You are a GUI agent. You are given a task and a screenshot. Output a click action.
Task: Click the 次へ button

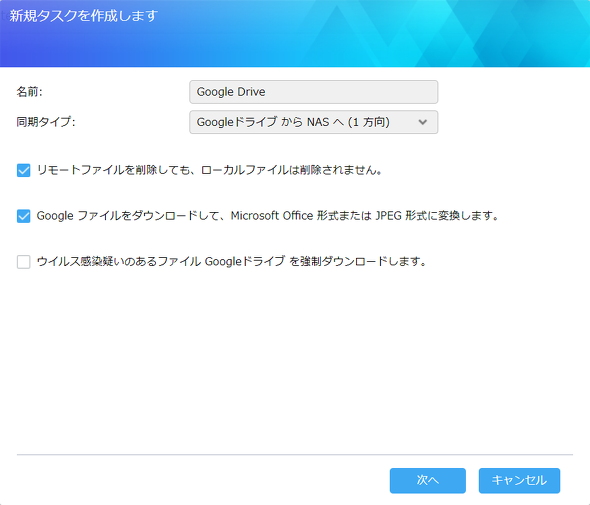click(x=427, y=480)
